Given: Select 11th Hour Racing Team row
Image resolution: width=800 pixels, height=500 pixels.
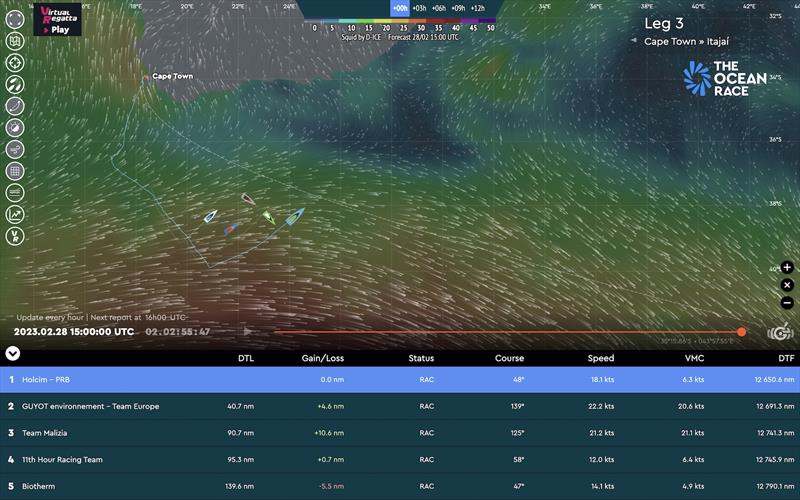Looking at the screenshot, I should (400, 459).
